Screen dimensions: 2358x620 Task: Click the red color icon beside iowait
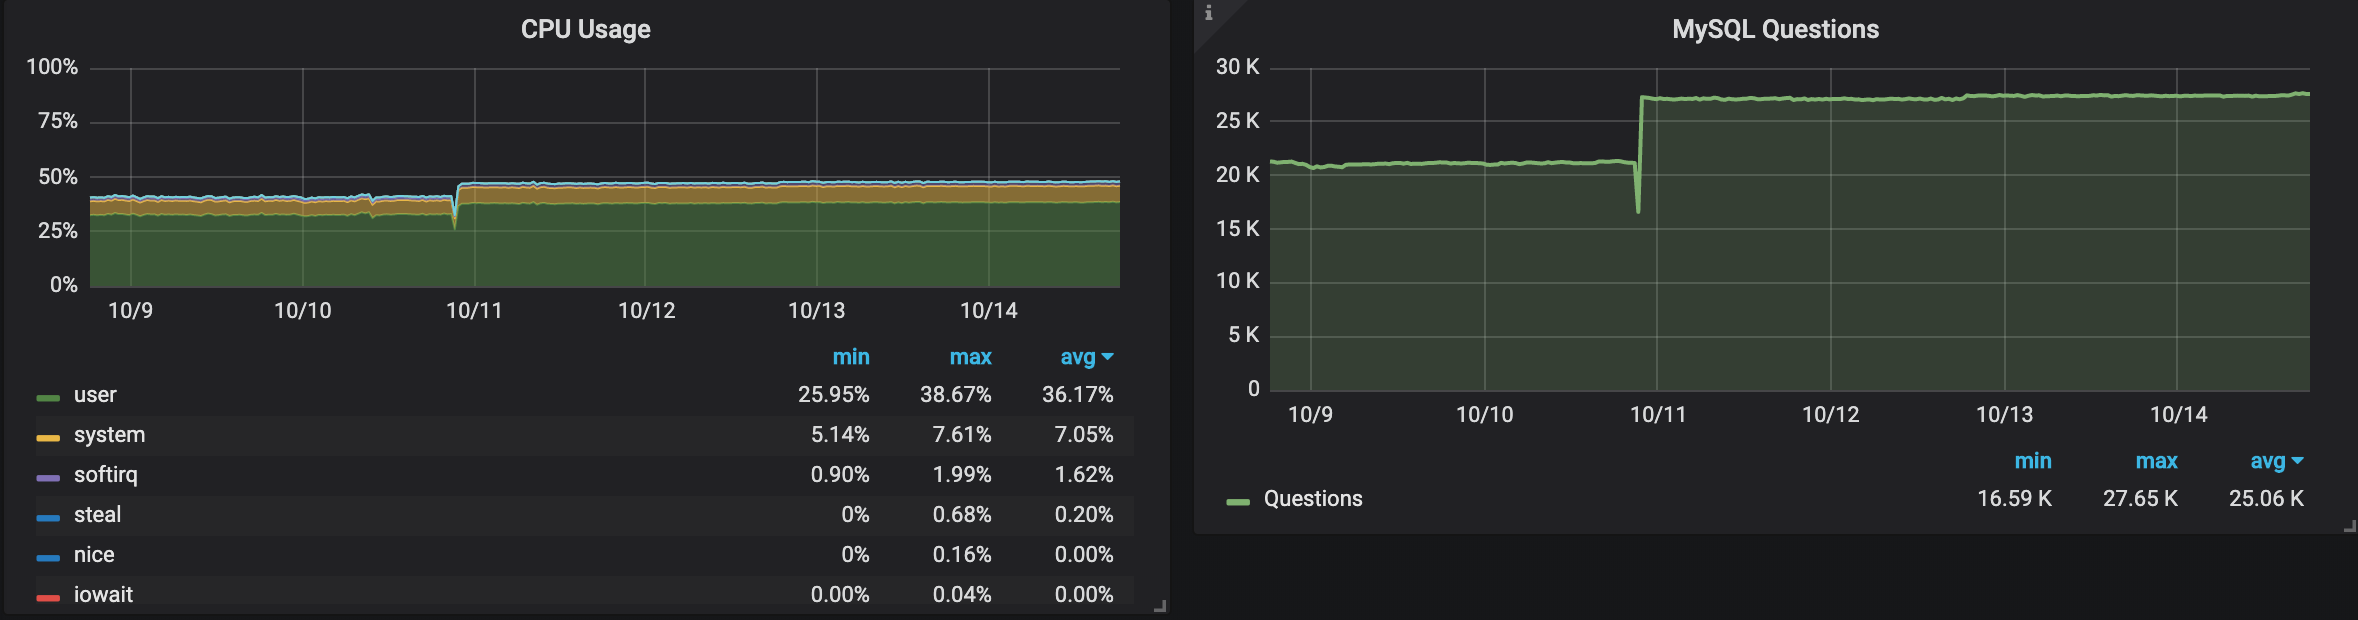tap(48, 598)
